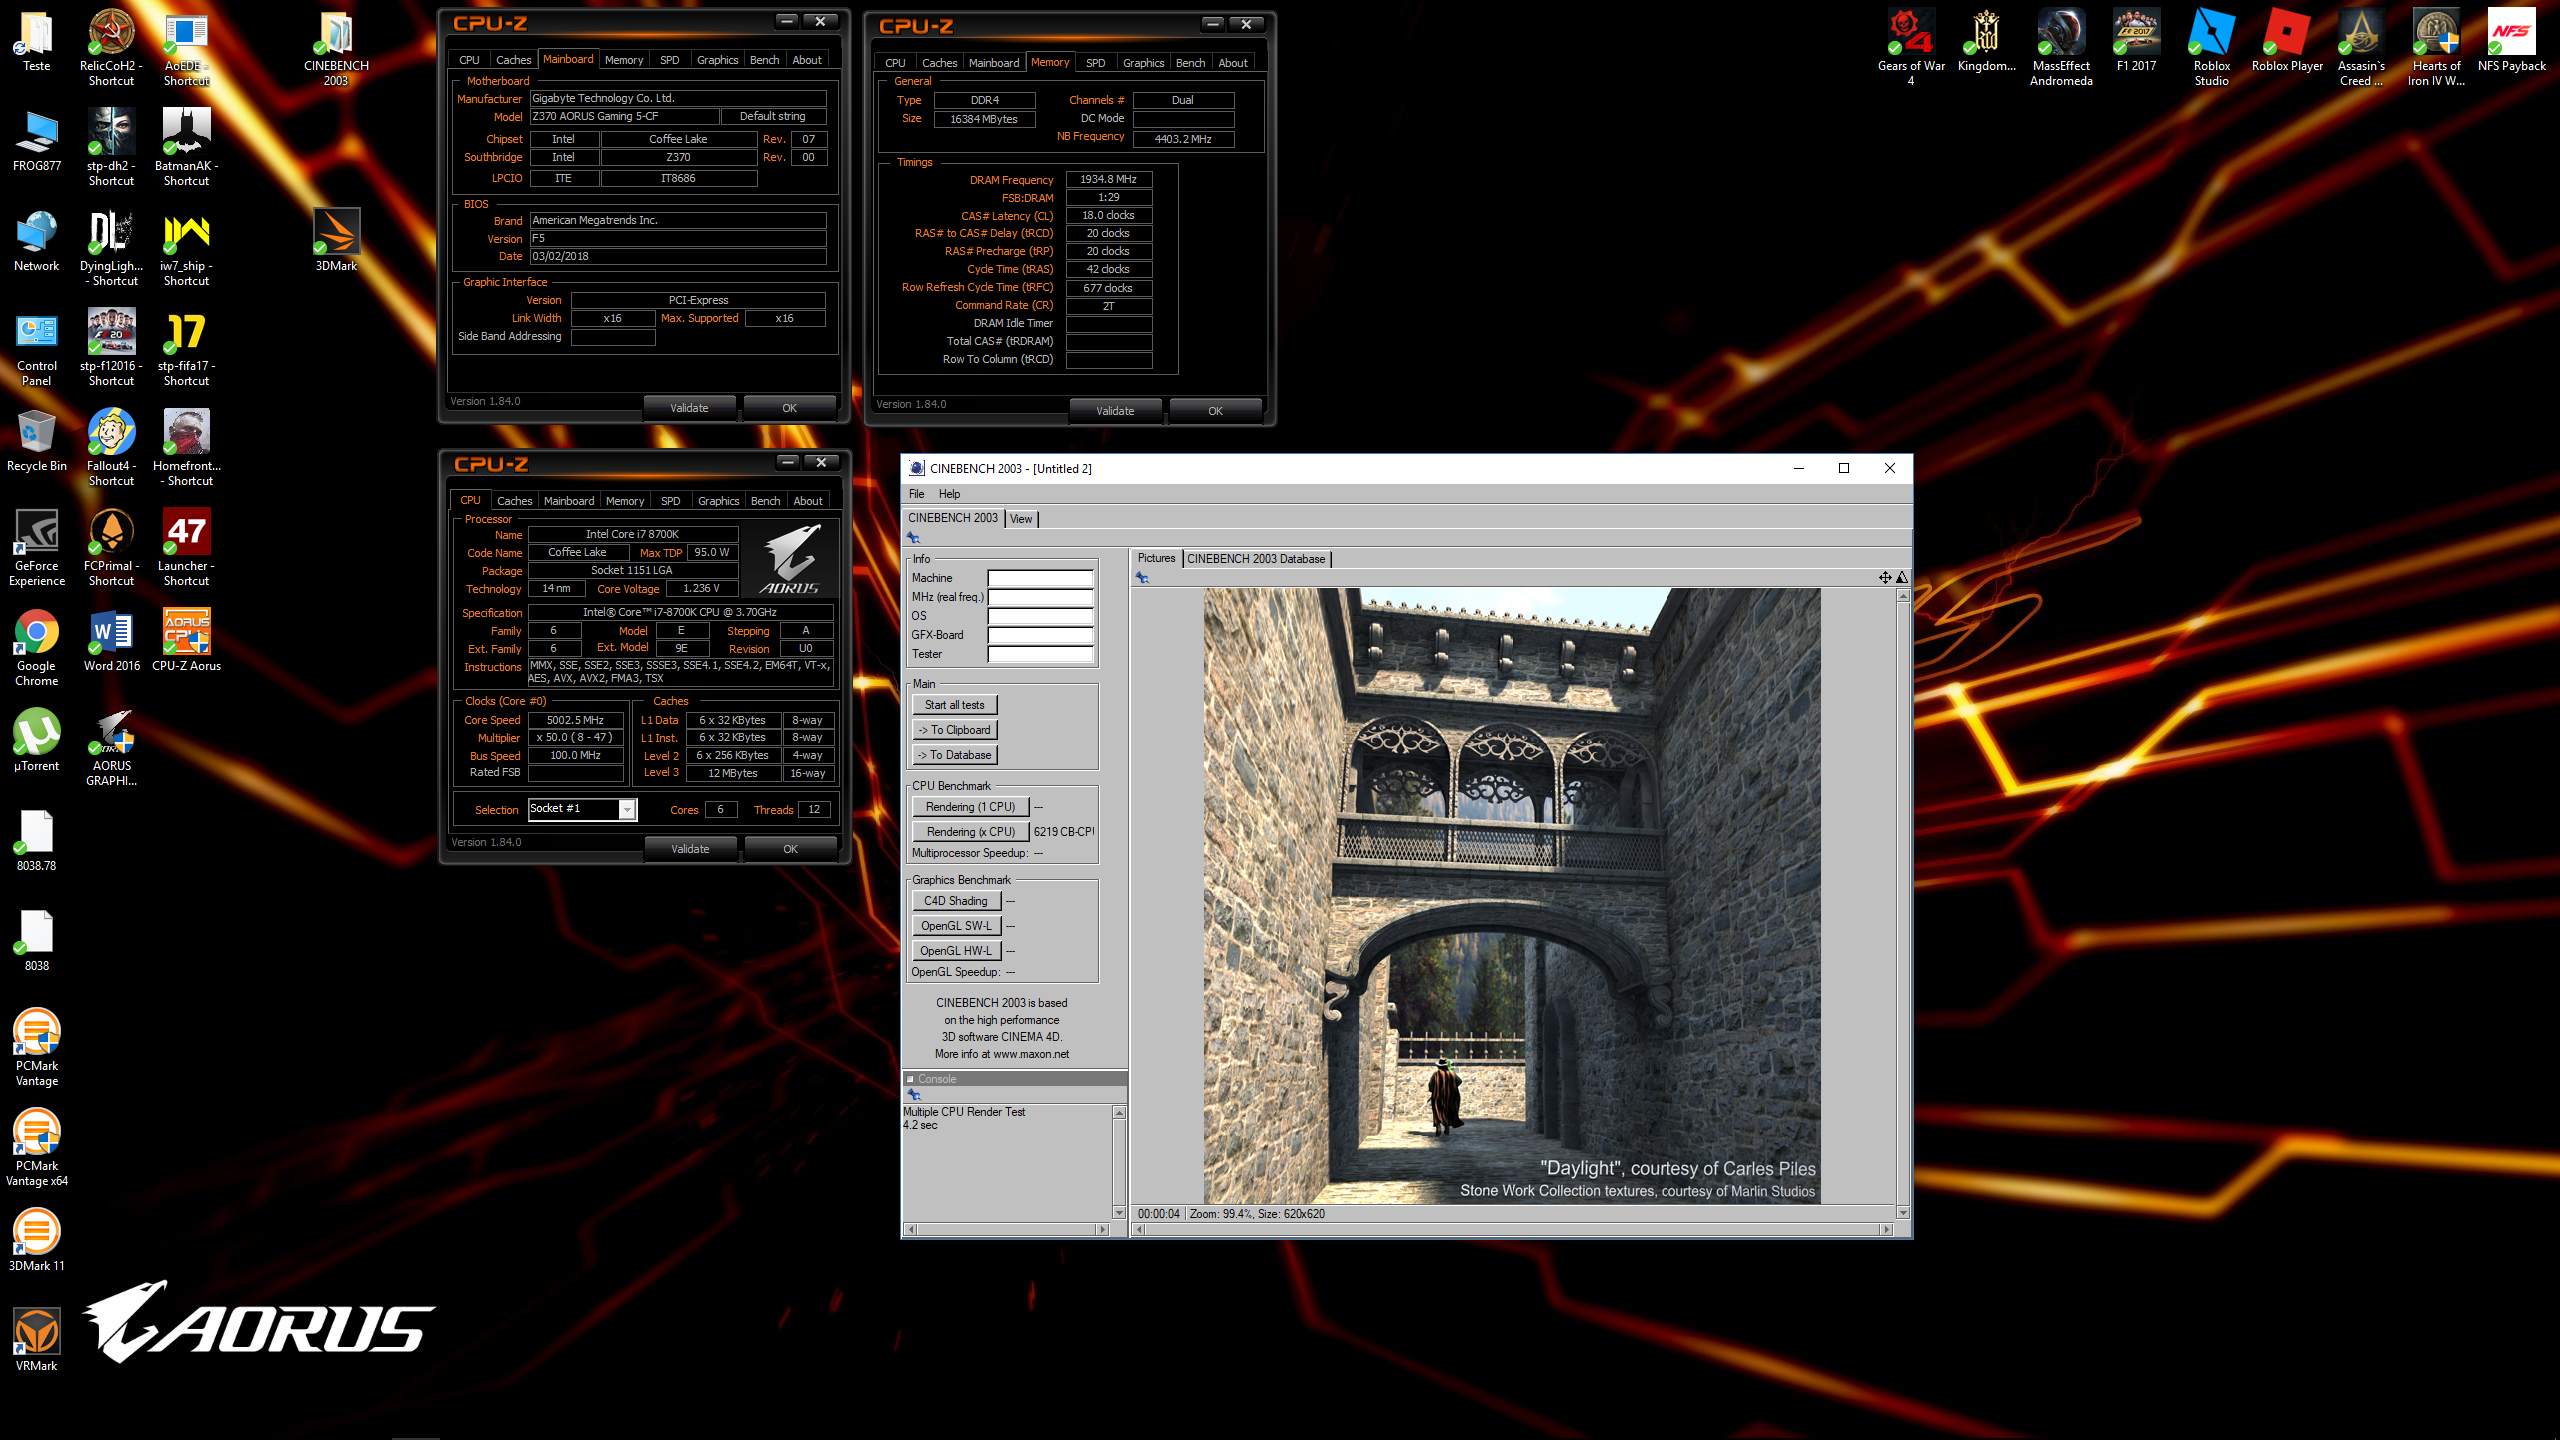Open the 8038.78 file on the desktop
Viewport: 2560px width, 1440px height.
click(37, 841)
